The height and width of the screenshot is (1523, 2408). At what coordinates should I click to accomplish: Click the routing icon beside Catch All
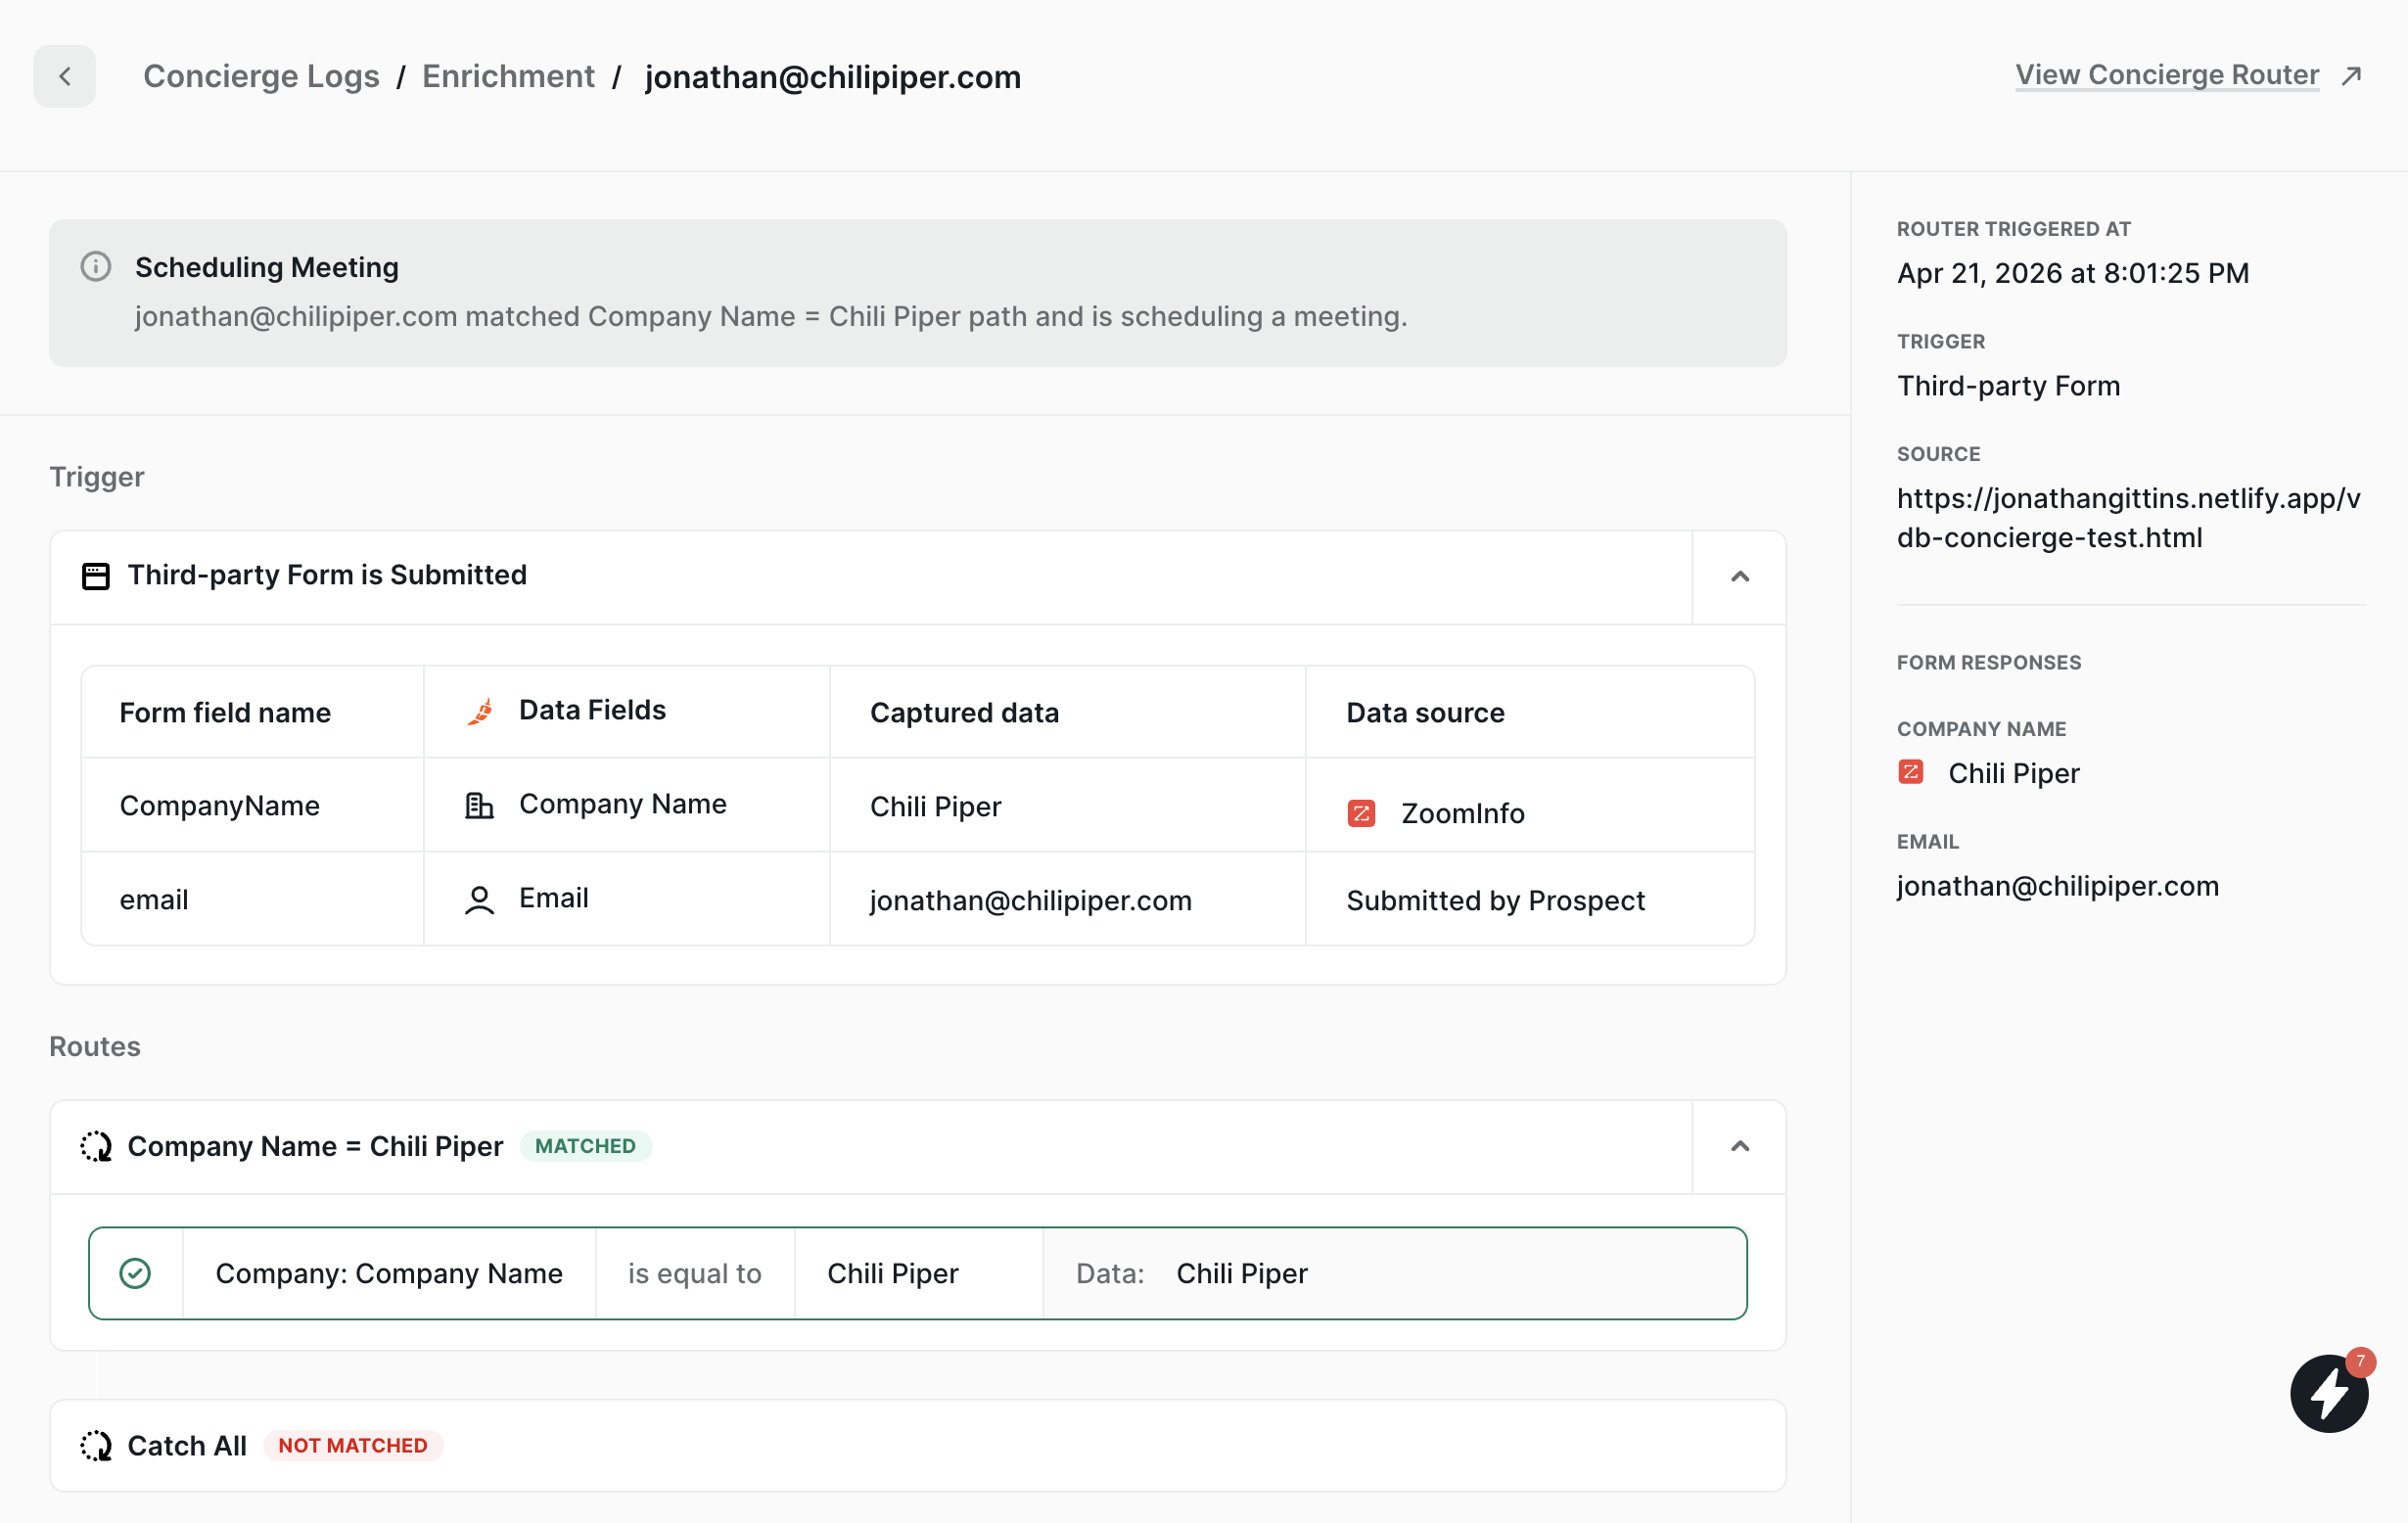[x=96, y=1445]
